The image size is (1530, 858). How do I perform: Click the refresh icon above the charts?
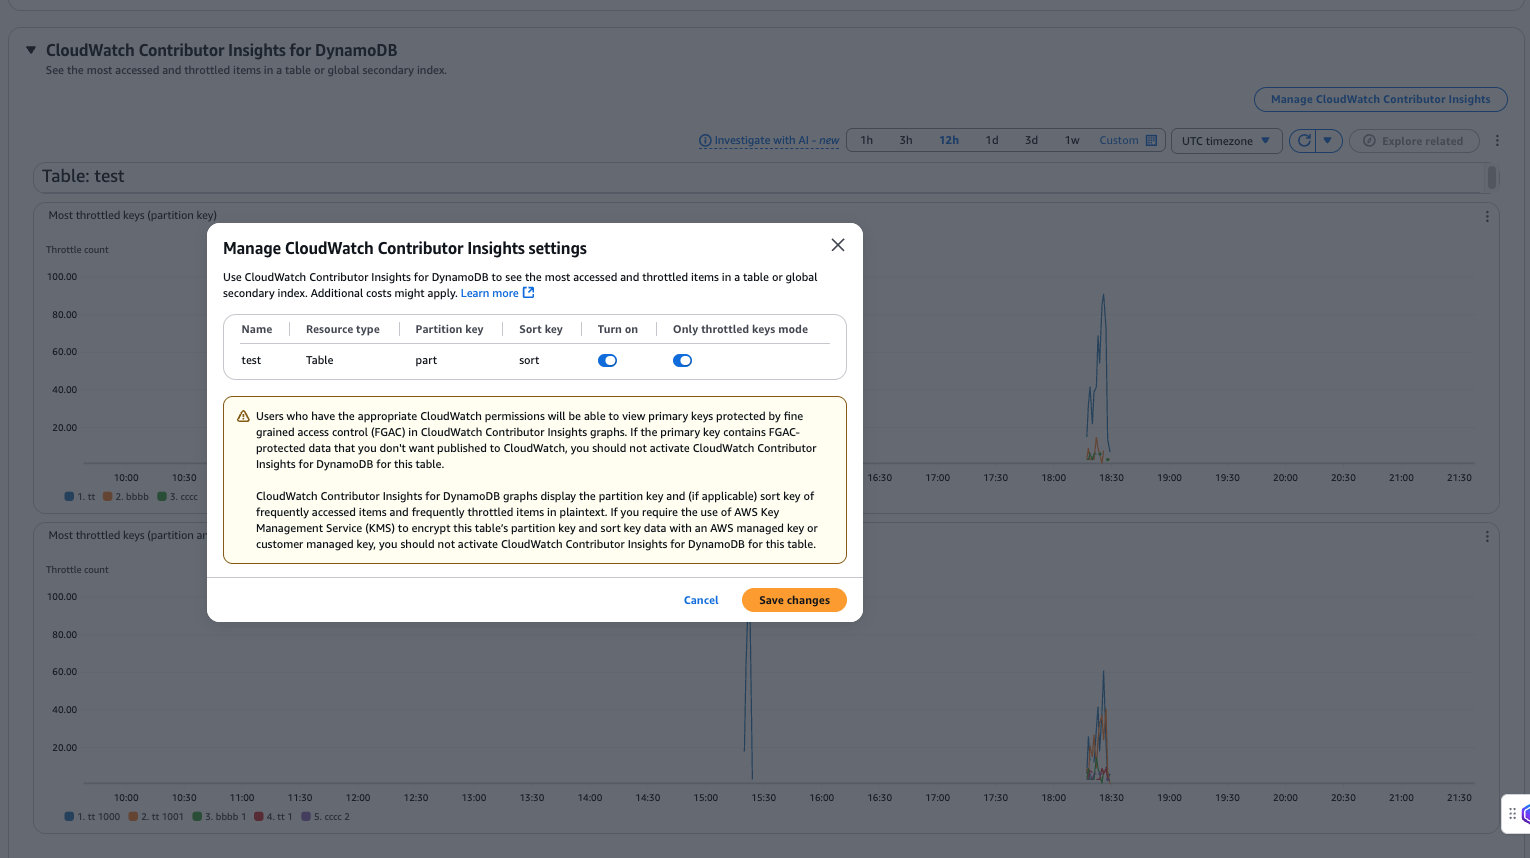(x=1303, y=140)
